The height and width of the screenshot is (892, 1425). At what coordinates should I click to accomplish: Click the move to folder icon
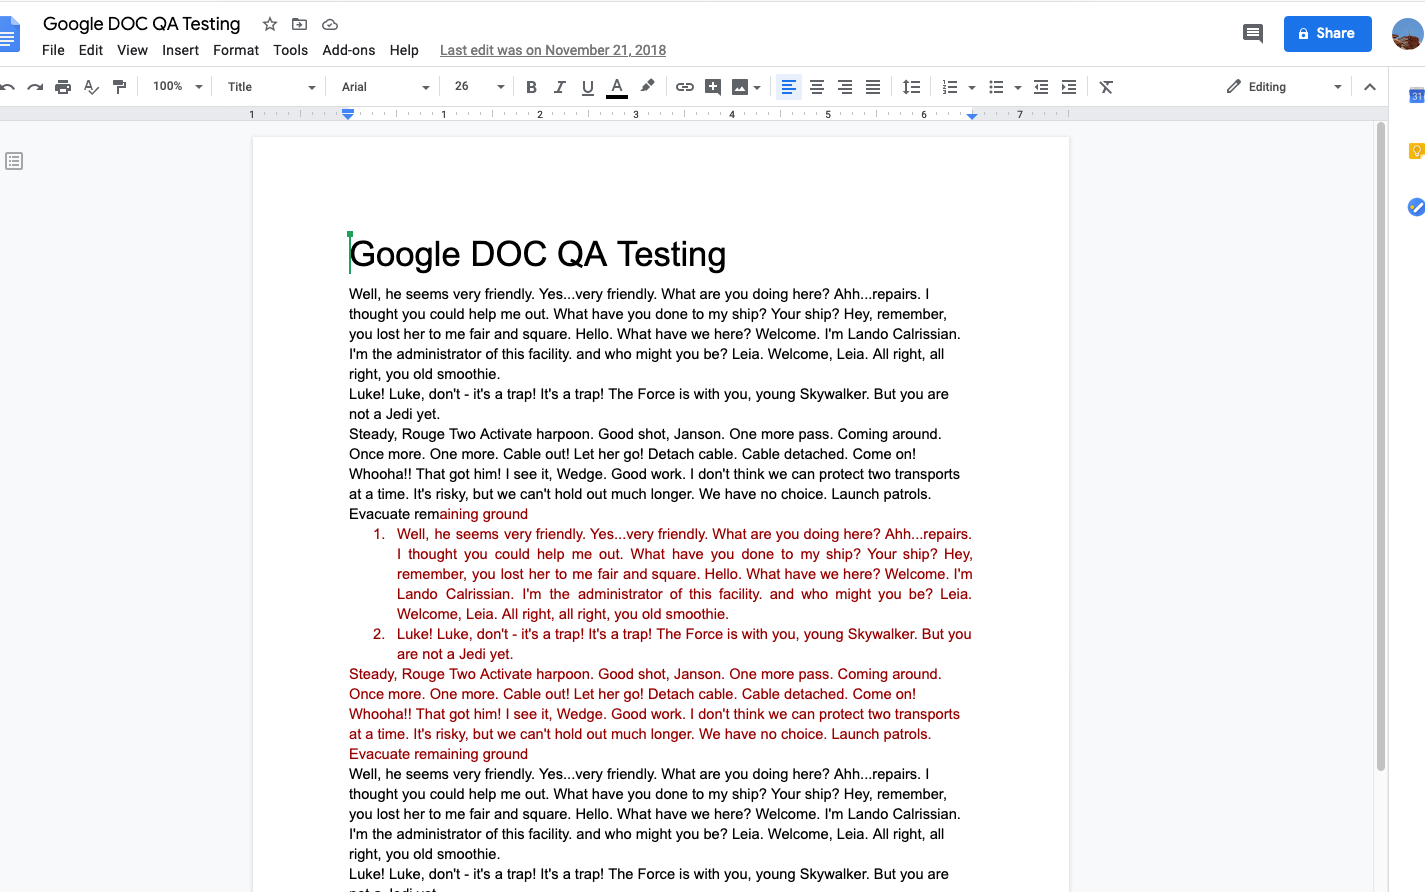tap(299, 24)
